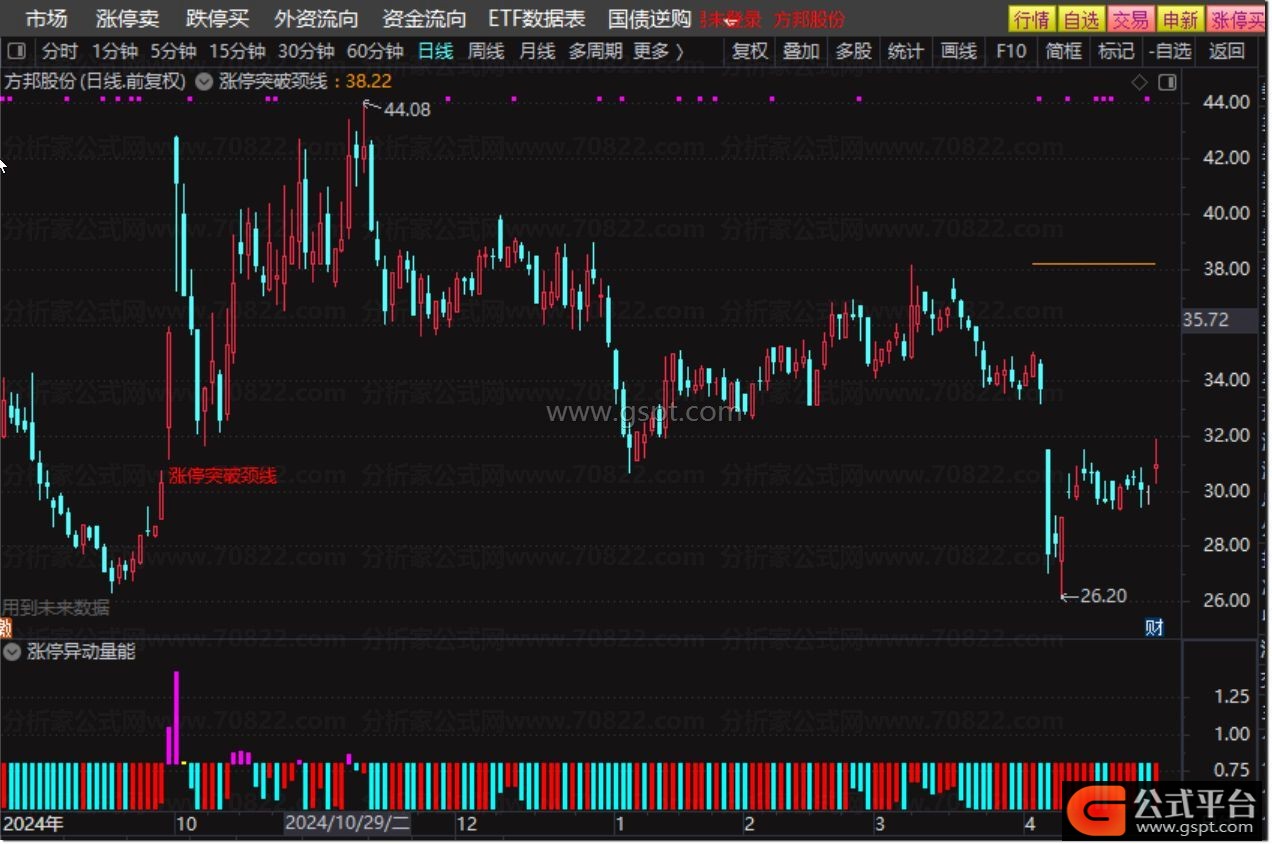The width and height of the screenshot is (1272, 844).
Task: Toggle 叠加 overlay mode
Action: pos(801,51)
